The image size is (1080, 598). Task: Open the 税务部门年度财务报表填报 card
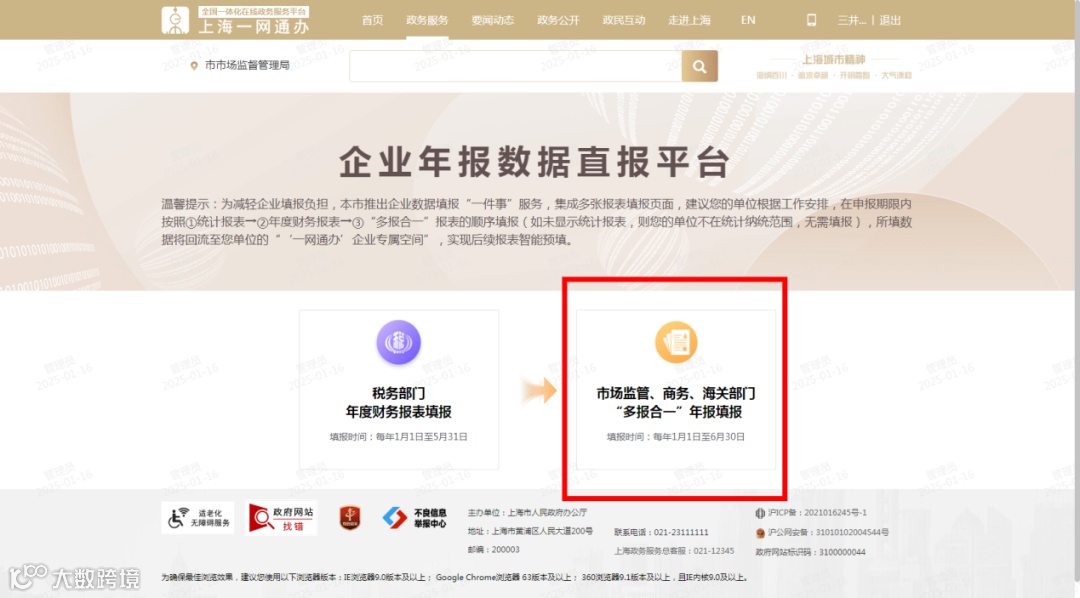pos(399,390)
